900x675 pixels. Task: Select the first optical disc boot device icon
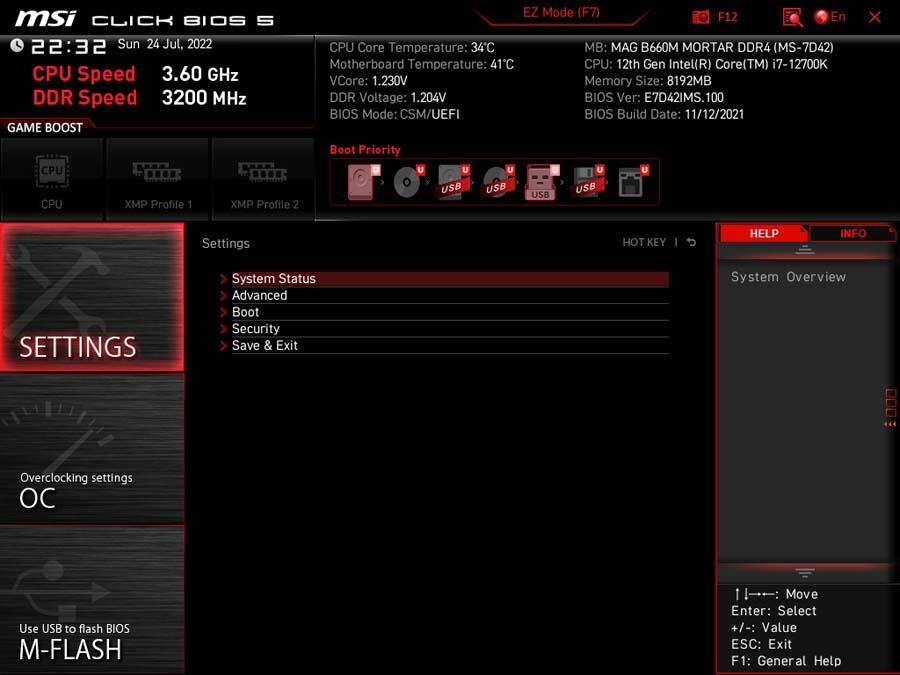point(407,183)
